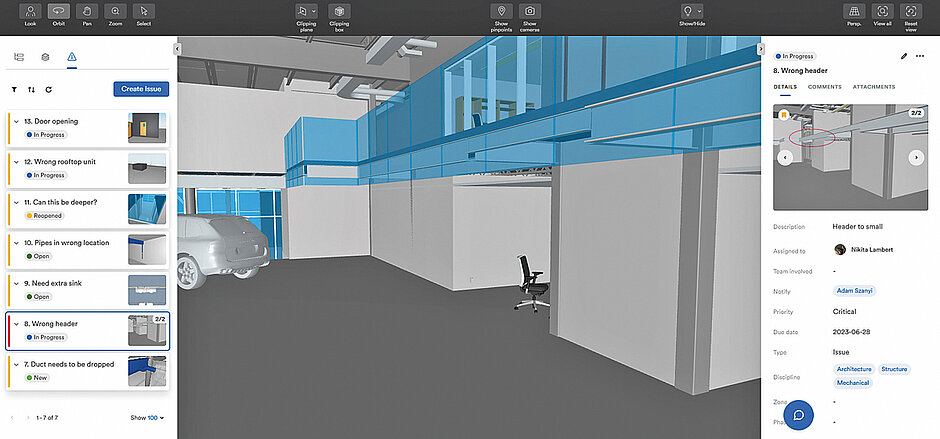Go to next issue viewpoint image
Image resolution: width=940 pixels, height=439 pixels.
pos(915,157)
